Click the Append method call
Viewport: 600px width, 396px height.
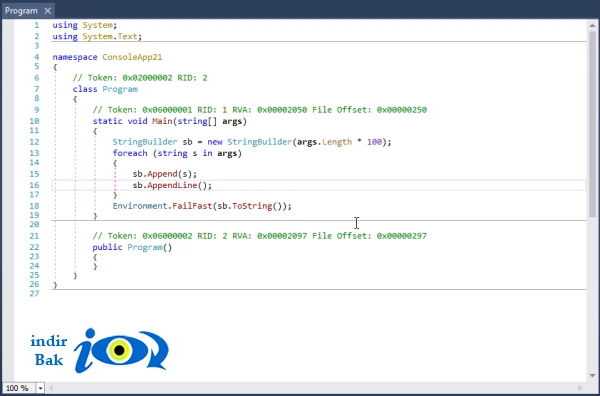pyautogui.click(x=162, y=174)
